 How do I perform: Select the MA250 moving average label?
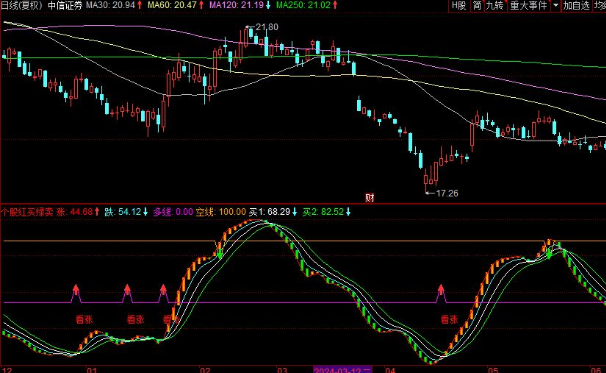tap(307, 5)
